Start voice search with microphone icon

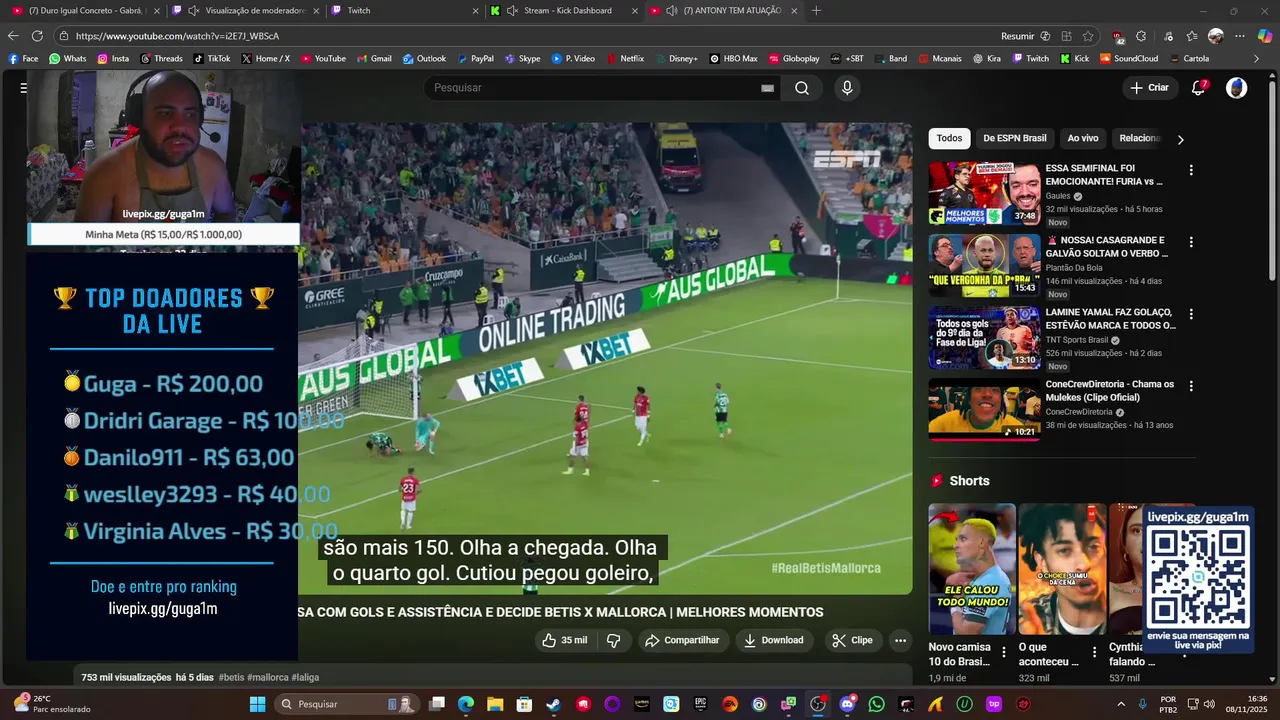847,88
